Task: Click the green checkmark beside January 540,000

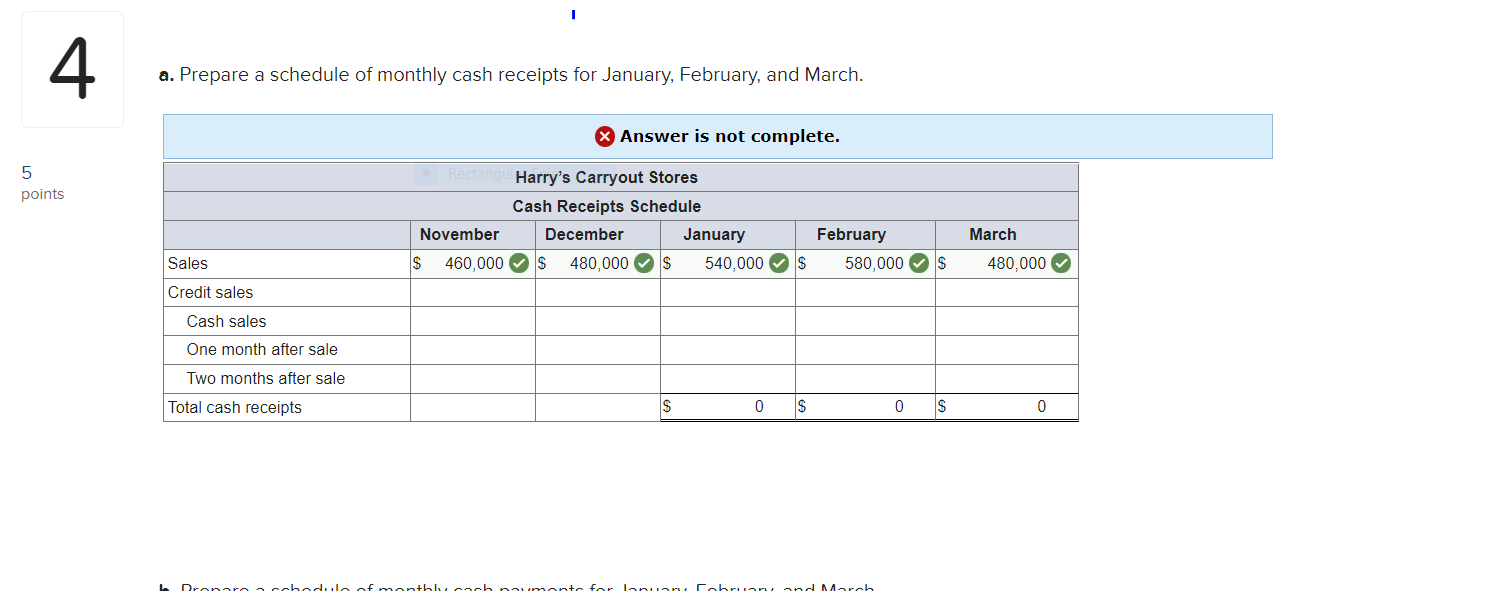Action: click(779, 264)
